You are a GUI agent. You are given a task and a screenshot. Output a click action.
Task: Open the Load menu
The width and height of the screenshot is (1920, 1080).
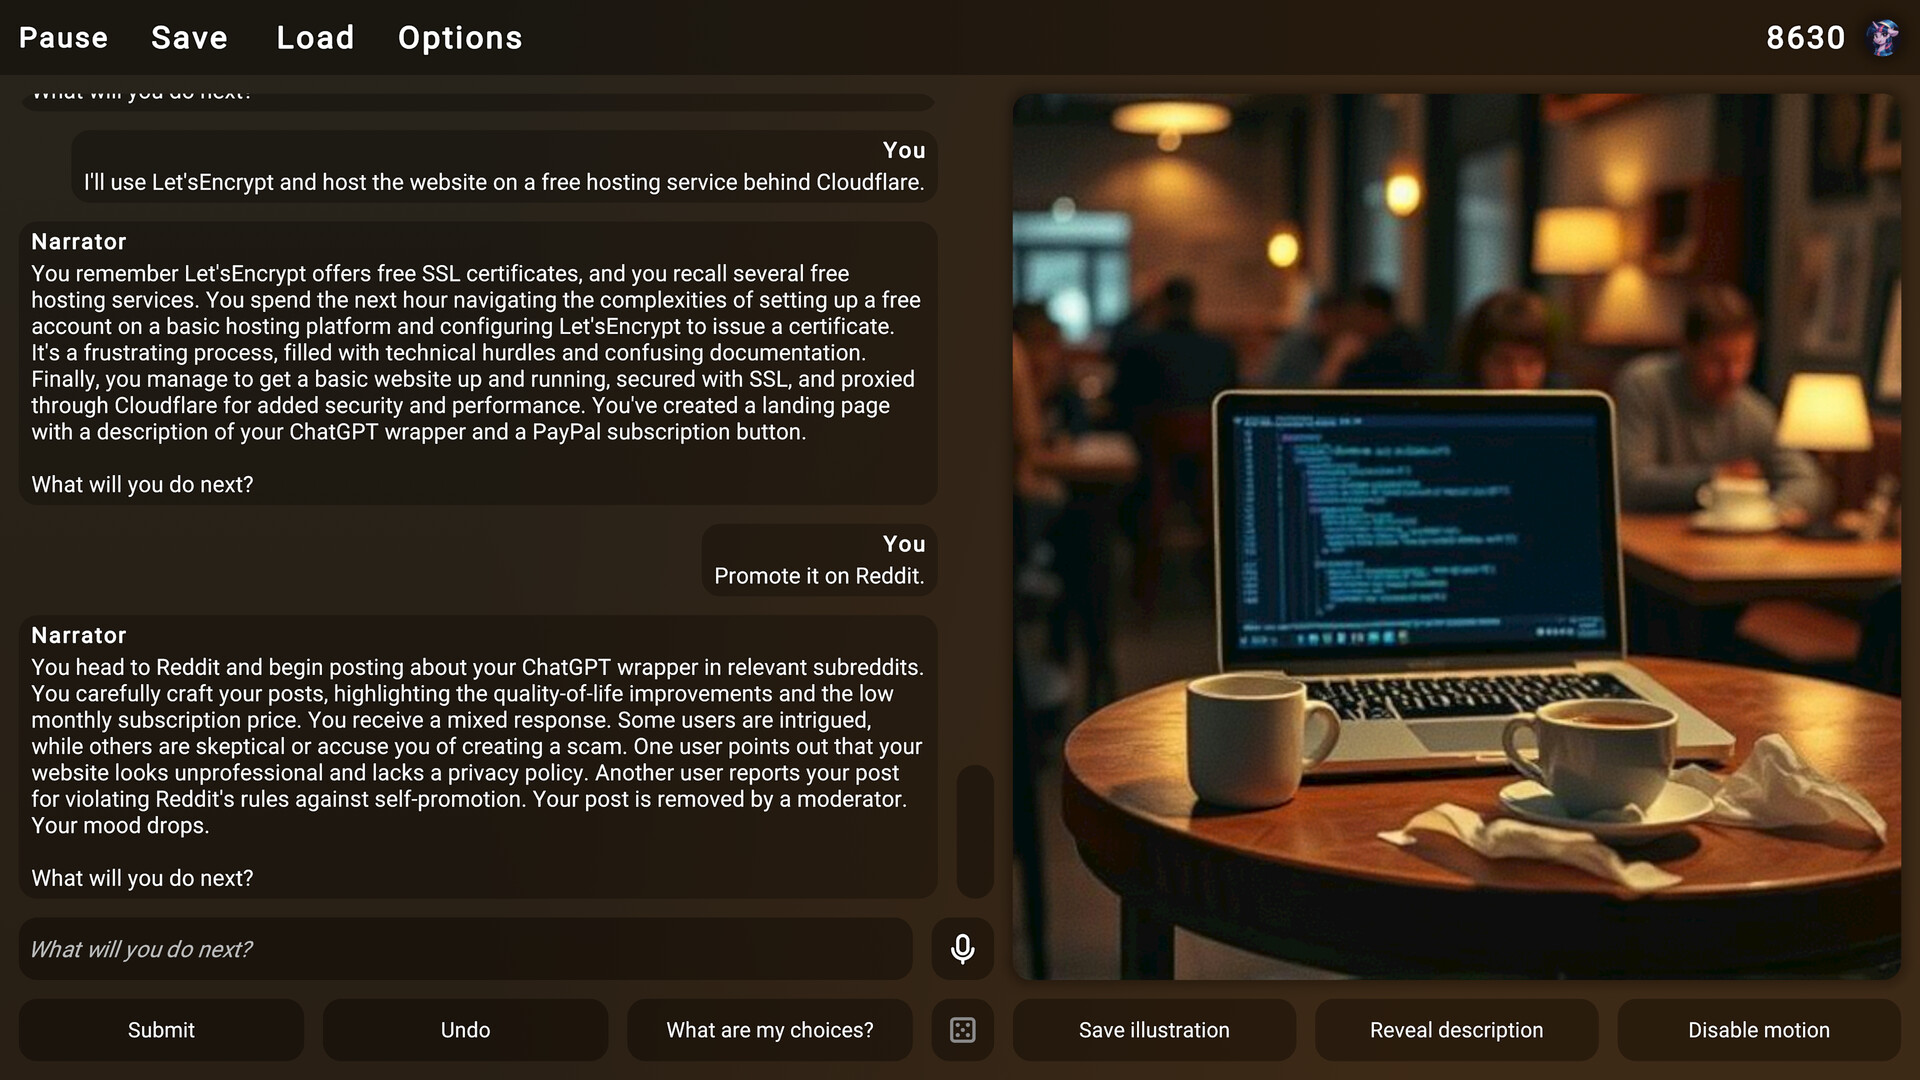pos(315,37)
